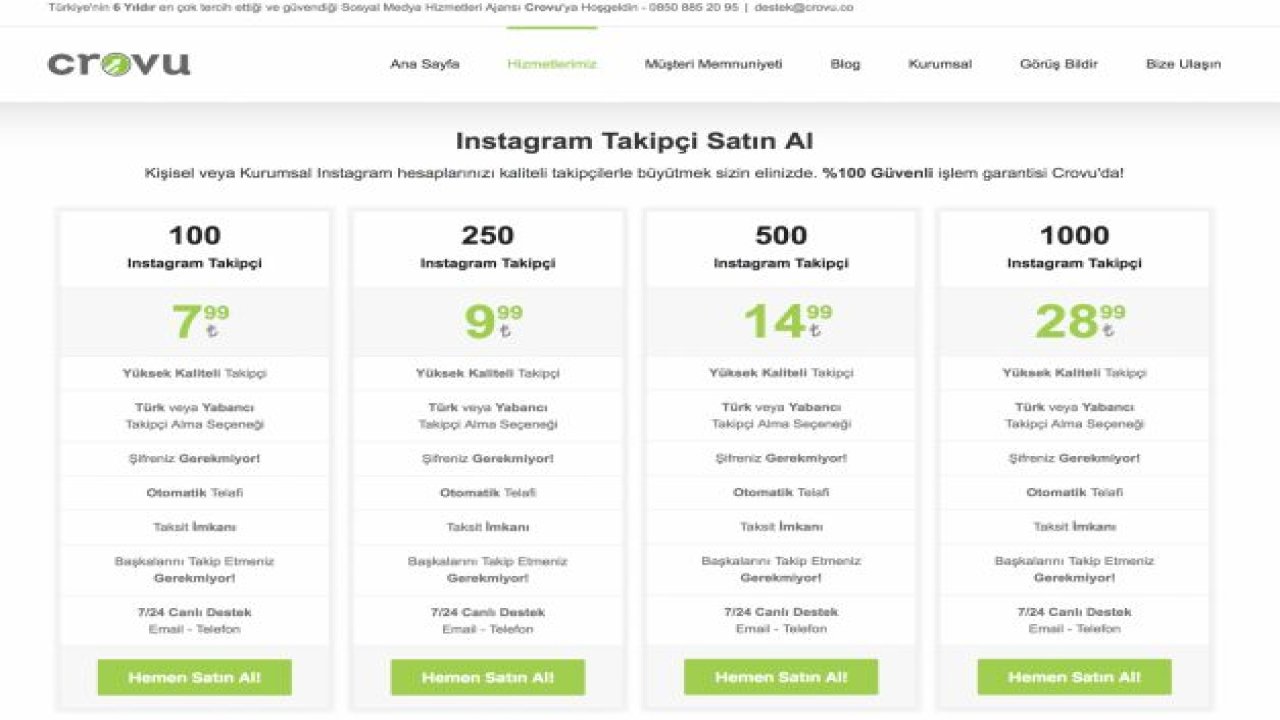Click the 0850 885 20 95 phone number
This screenshot has width=1280, height=720.
click(696, 7)
